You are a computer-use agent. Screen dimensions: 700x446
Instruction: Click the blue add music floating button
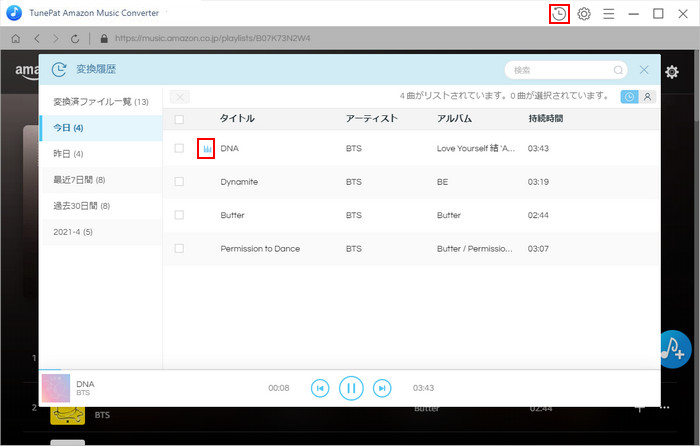675,349
